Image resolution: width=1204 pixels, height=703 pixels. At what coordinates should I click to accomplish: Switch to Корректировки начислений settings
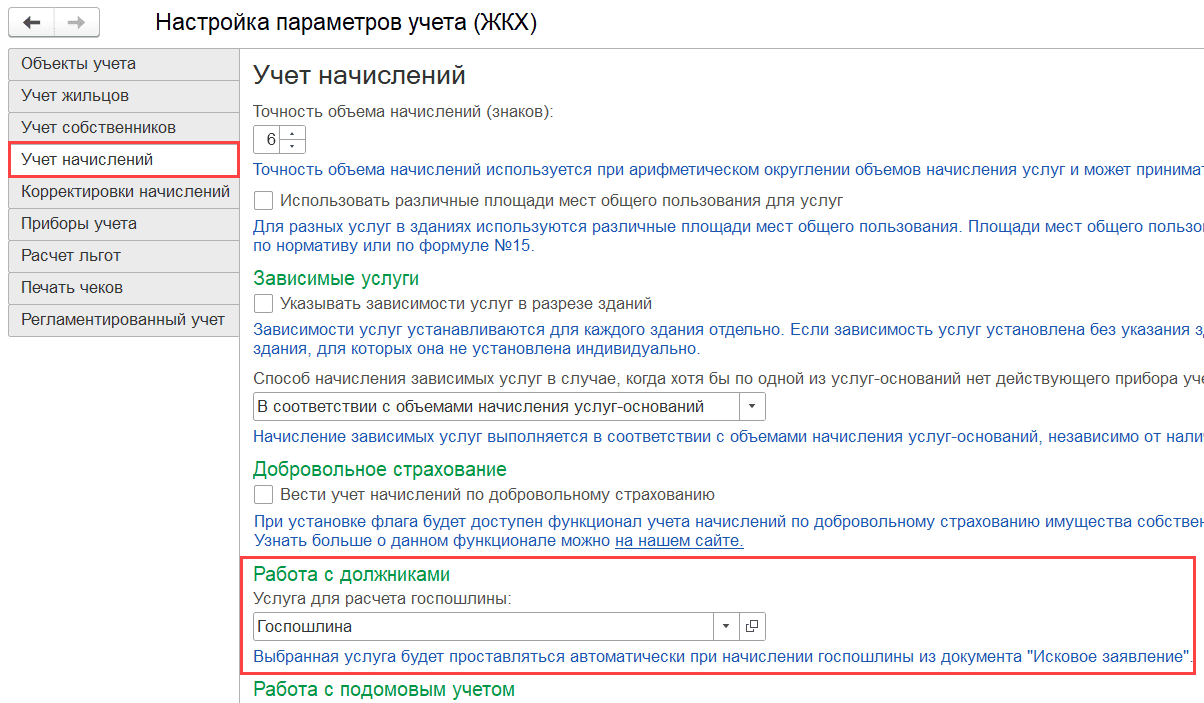coord(120,191)
